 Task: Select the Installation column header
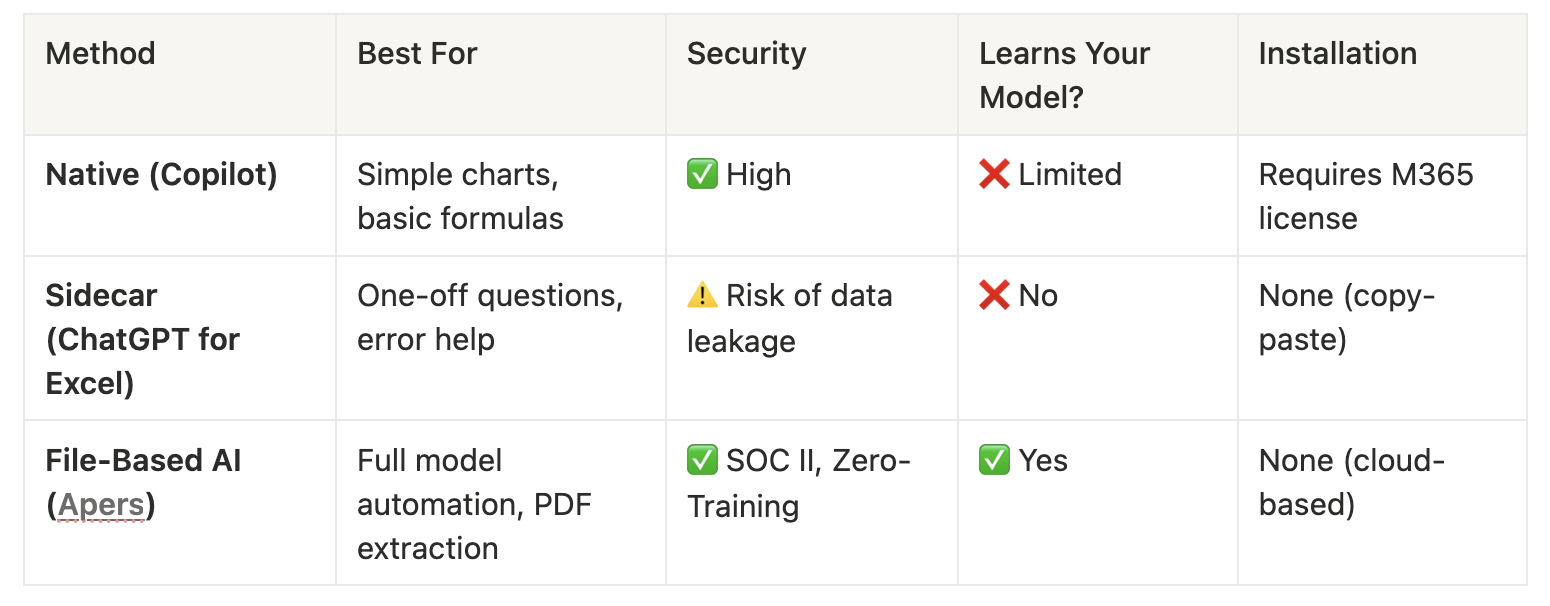point(1337,53)
